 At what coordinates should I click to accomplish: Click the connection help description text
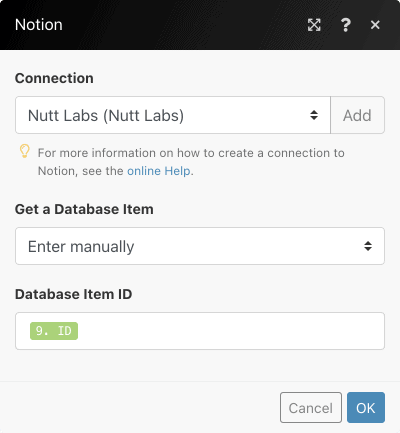191,162
